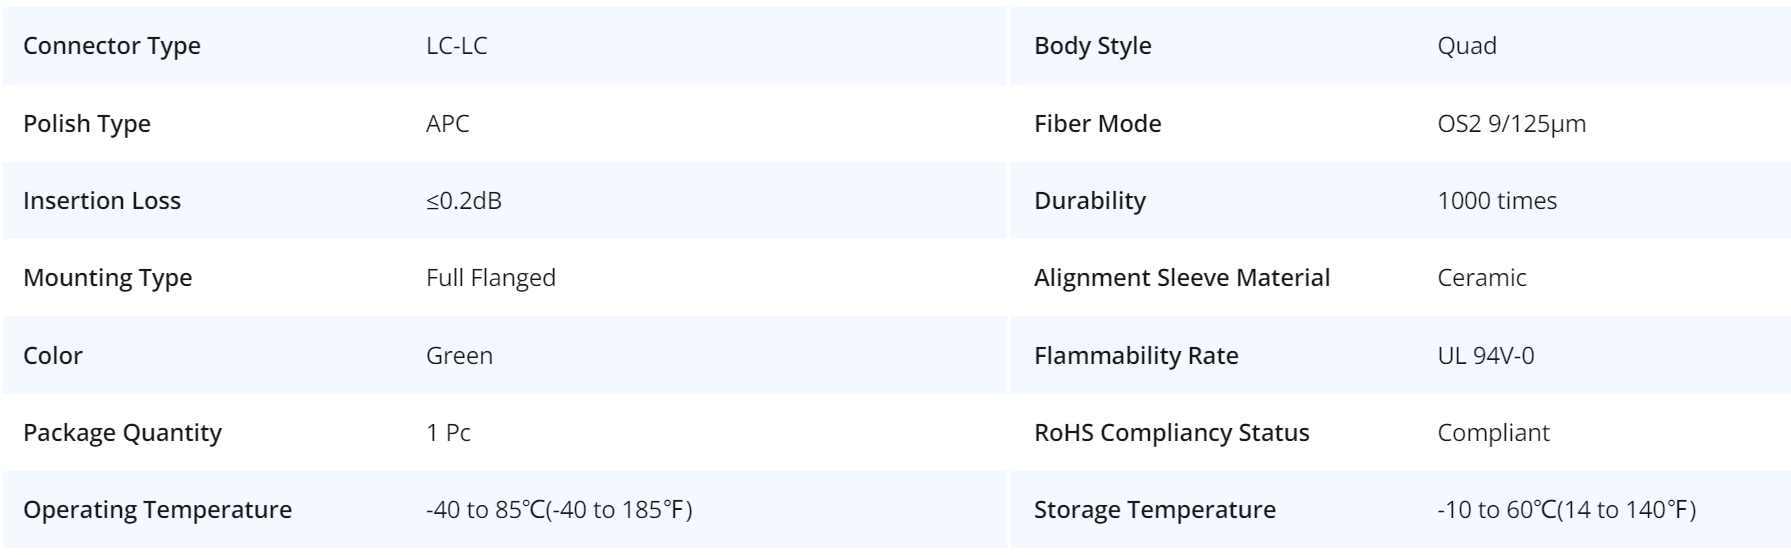Select the ≤0.2dB insertion loss value
The width and height of the screenshot is (1791, 555).
click(x=464, y=201)
